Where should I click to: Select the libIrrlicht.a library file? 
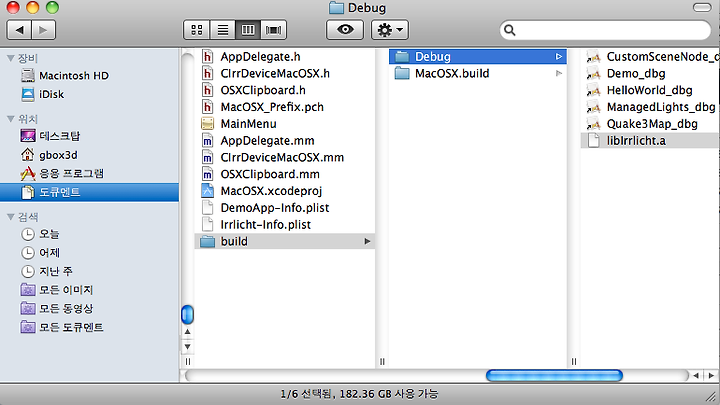pos(650,141)
